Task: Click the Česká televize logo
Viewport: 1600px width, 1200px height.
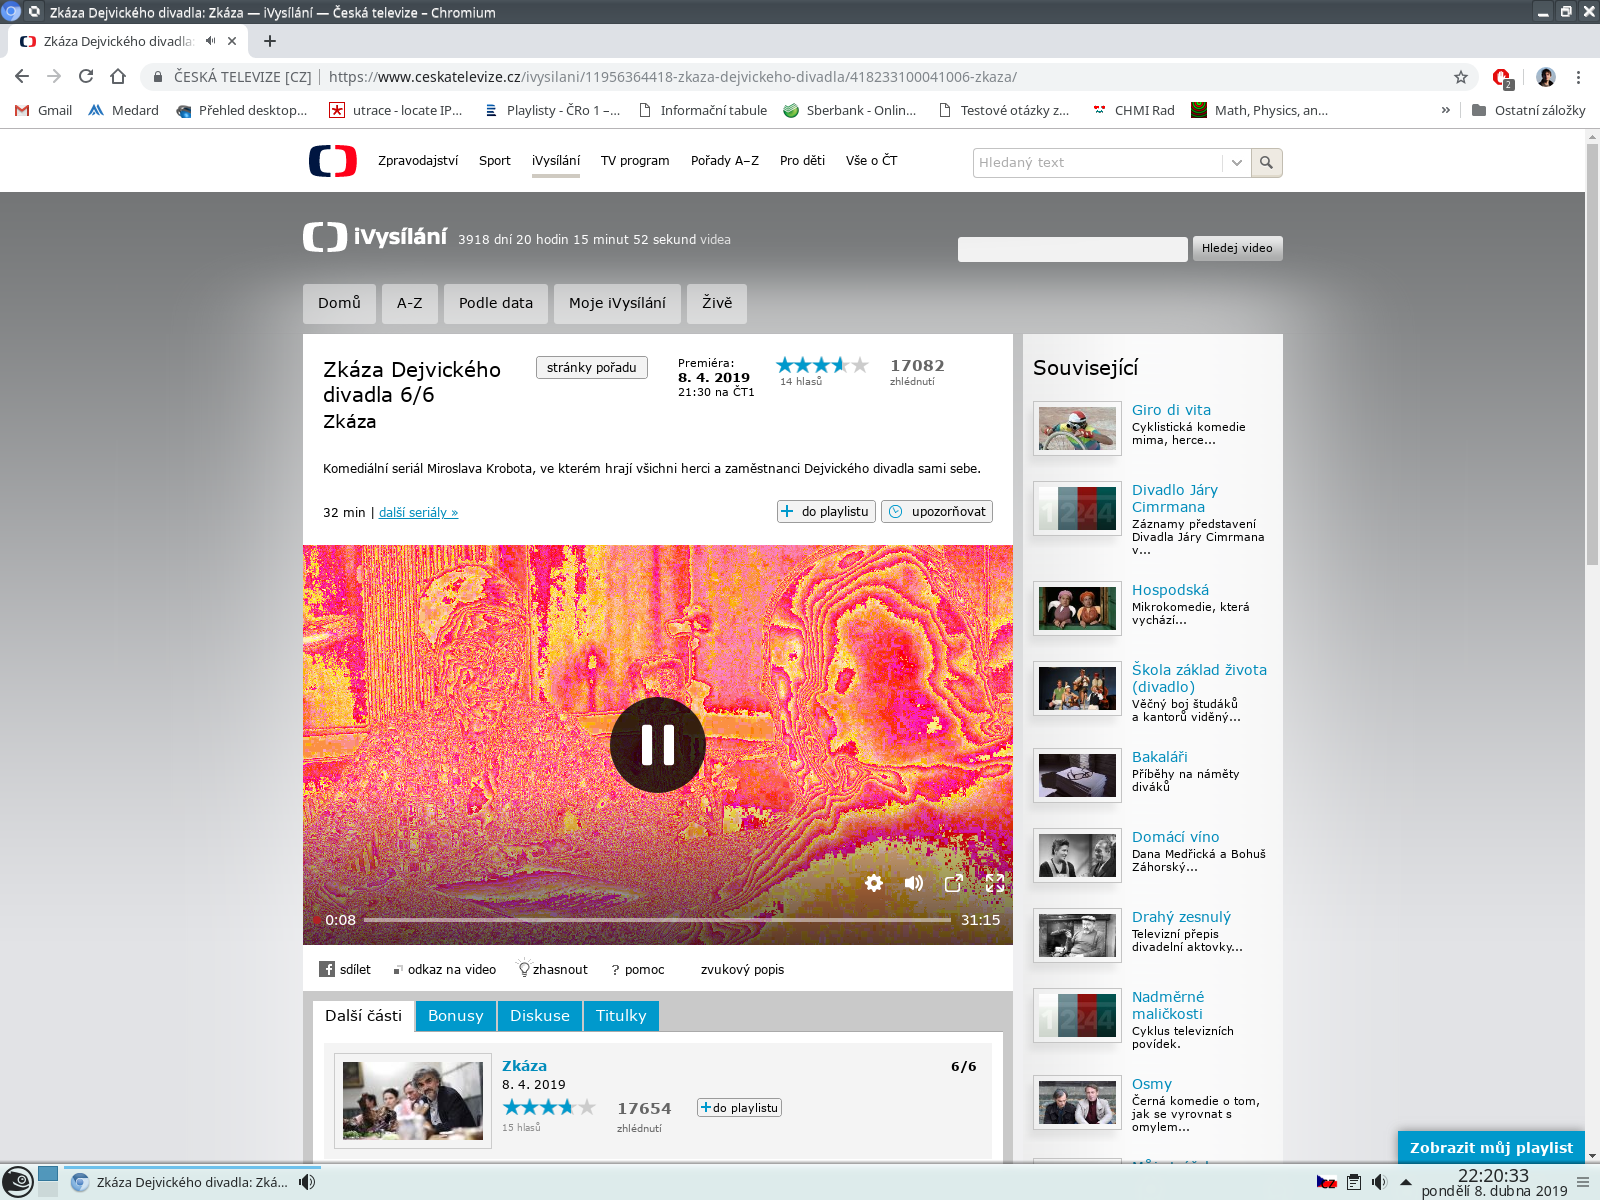Action: [x=333, y=161]
